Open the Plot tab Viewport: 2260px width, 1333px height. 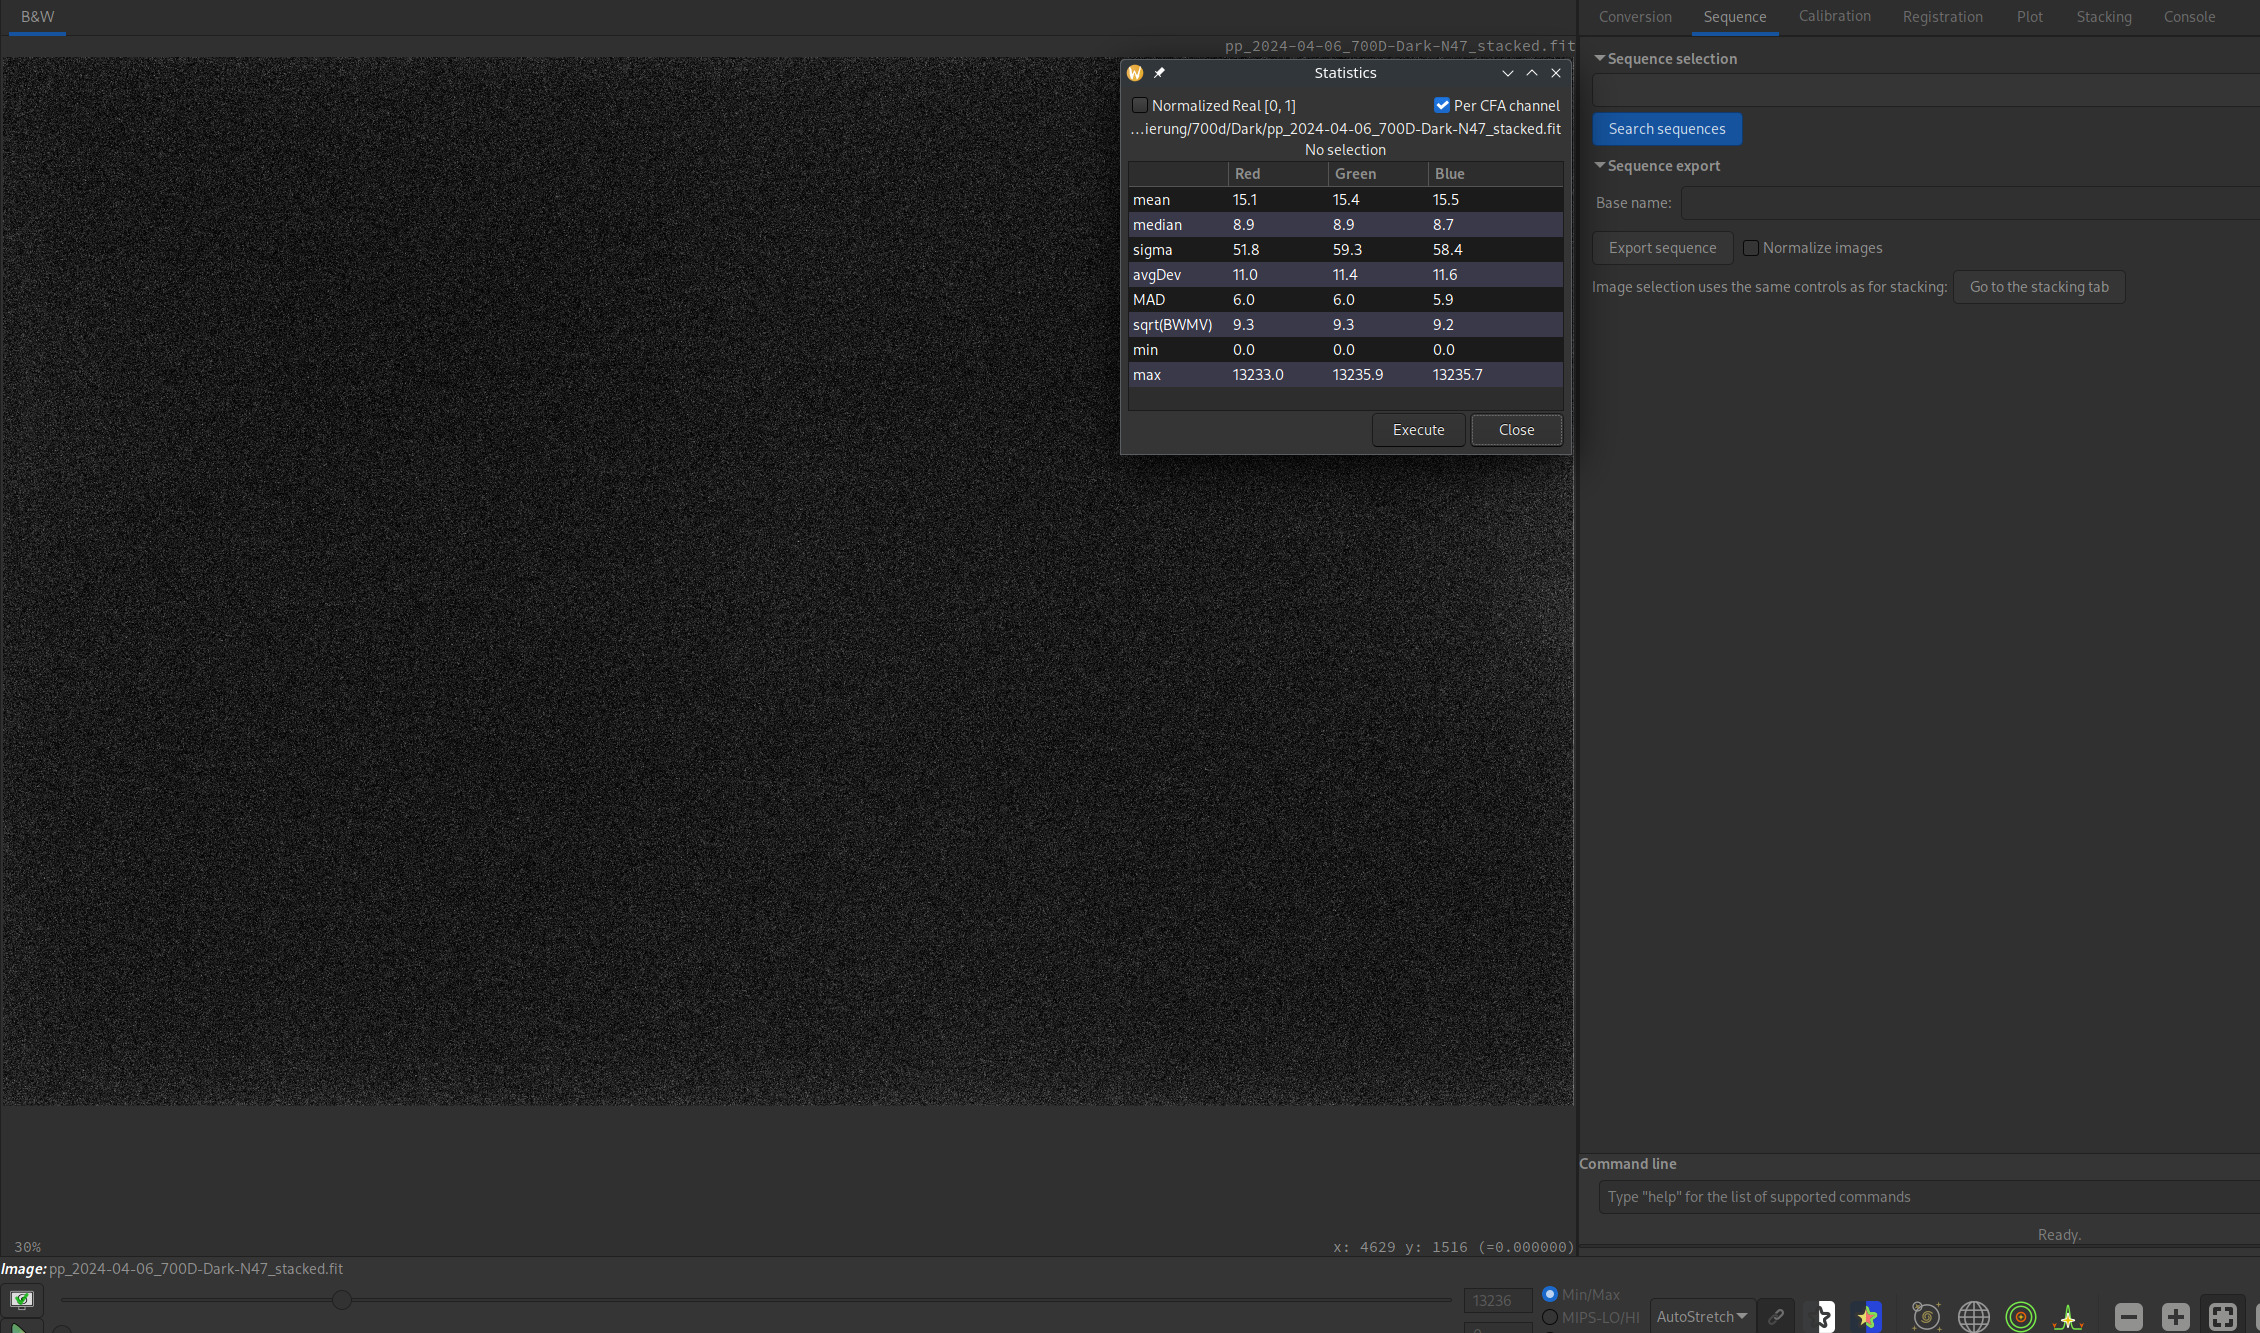pyautogui.click(x=2030, y=17)
